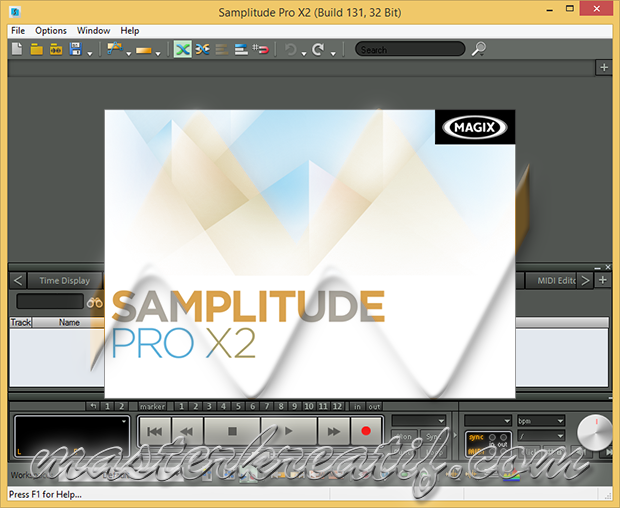Open the Window menu
The height and width of the screenshot is (508, 620).
[x=93, y=31]
